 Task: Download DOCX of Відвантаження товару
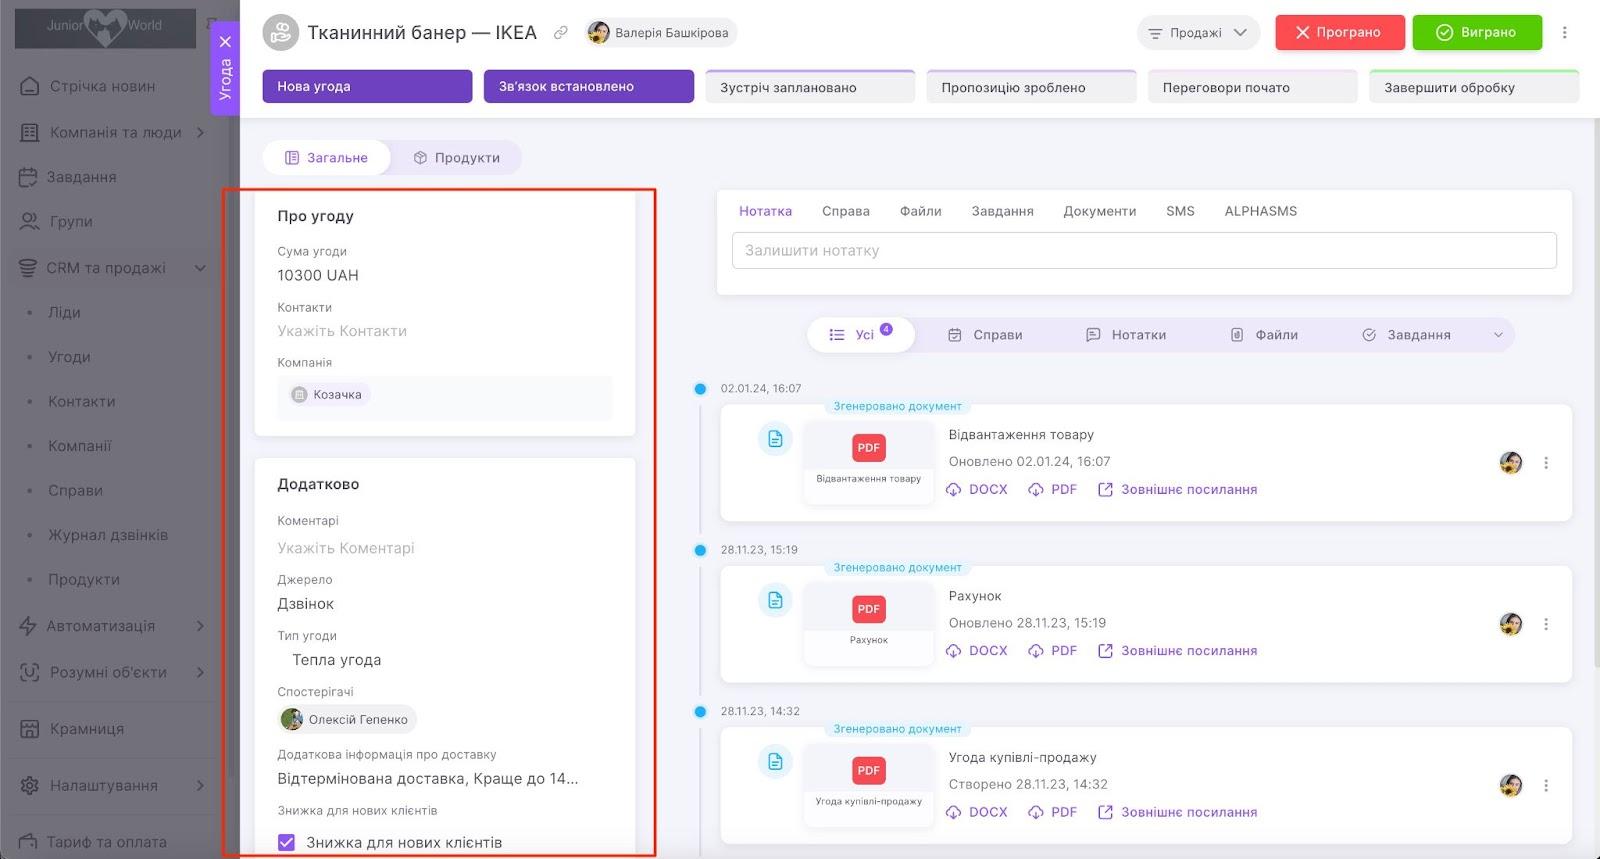[x=977, y=490]
